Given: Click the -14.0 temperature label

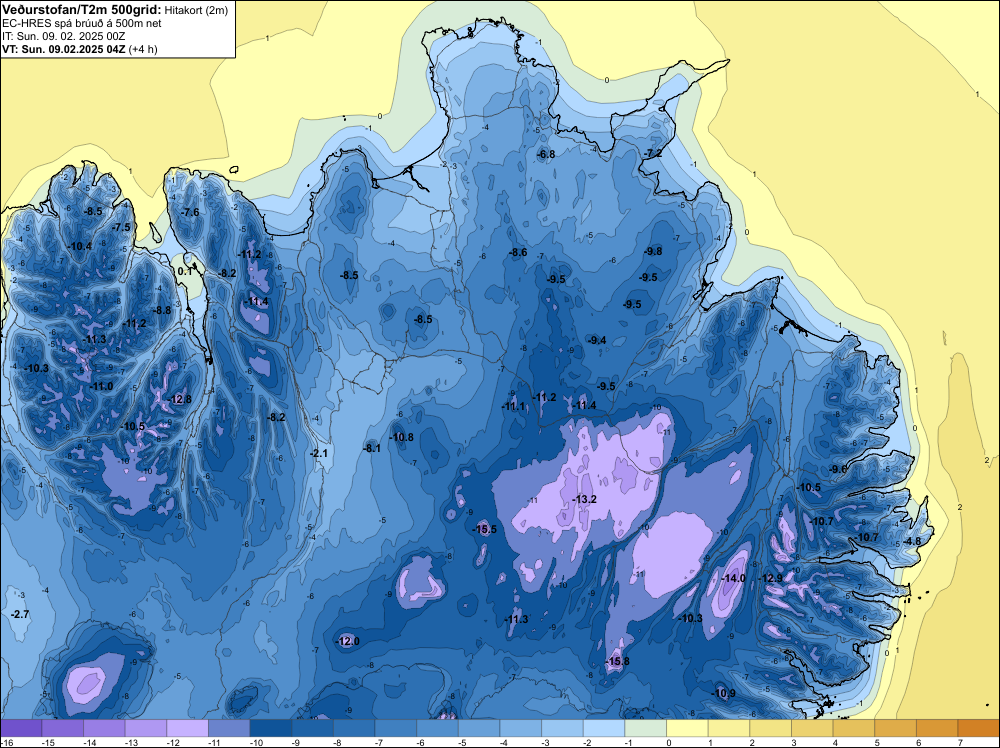Looking at the screenshot, I should click(x=733, y=578).
